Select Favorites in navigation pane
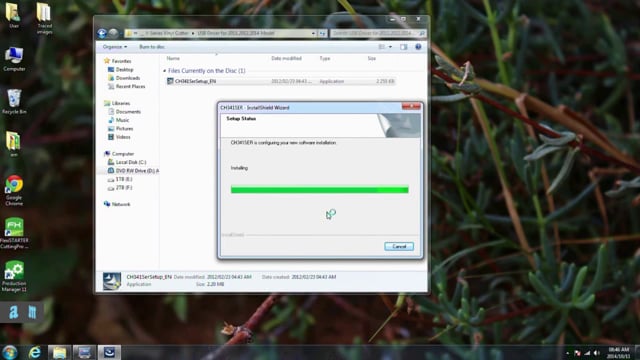Viewport: 640px width, 360px height. click(x=121, y=61)
